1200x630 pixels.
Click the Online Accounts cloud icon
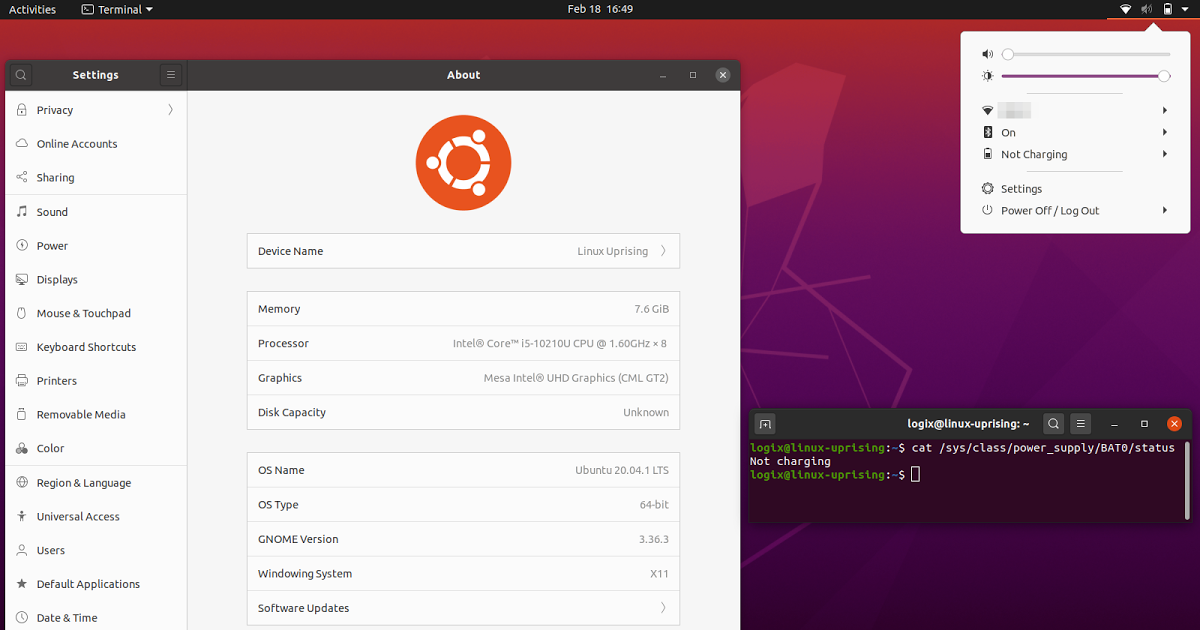(22, 144)
